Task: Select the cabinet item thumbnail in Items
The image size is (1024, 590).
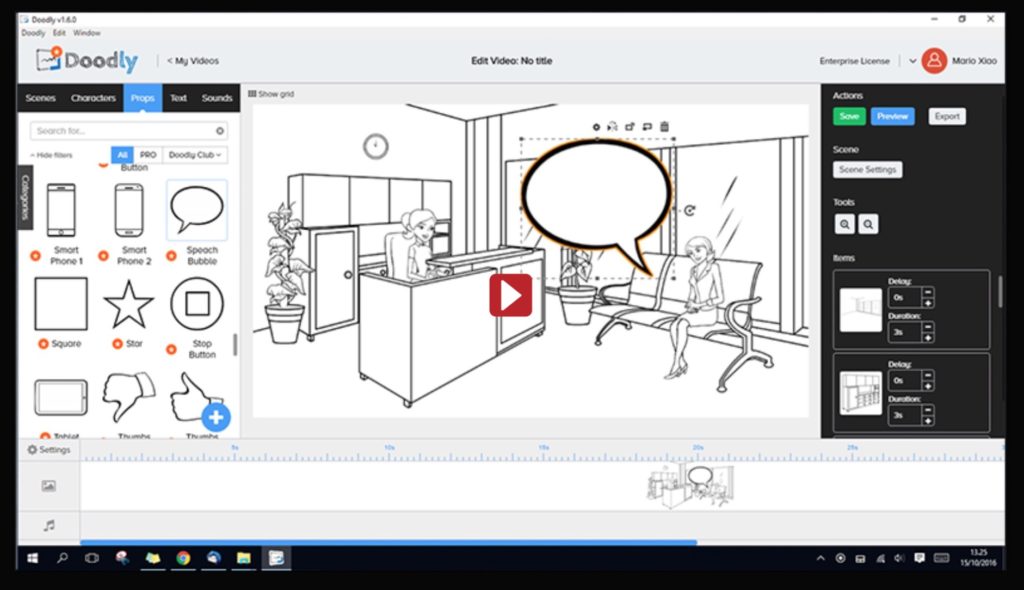Action: pyautogui.click(x=860, y=393)
